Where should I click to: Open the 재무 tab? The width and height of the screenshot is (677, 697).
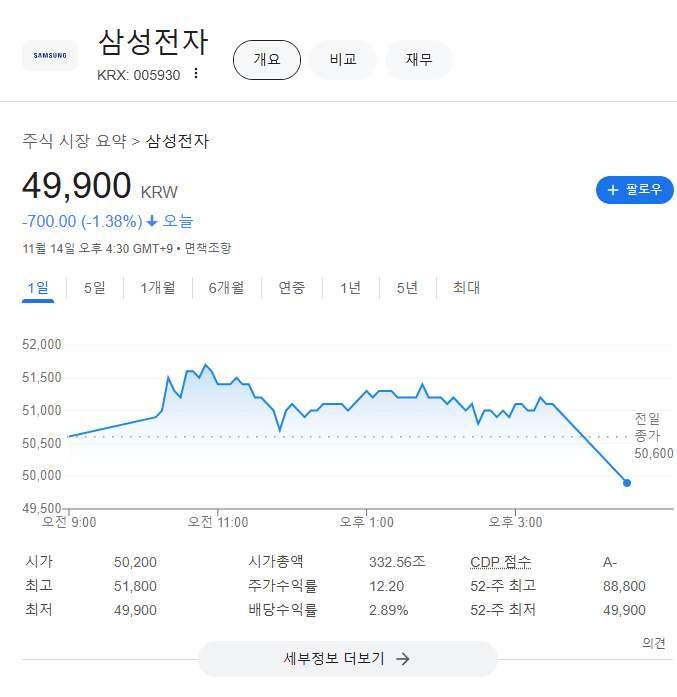419,60
